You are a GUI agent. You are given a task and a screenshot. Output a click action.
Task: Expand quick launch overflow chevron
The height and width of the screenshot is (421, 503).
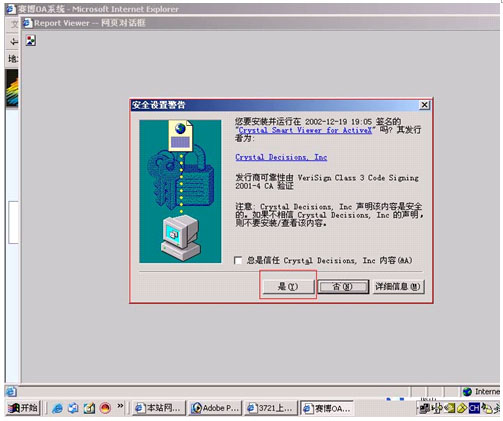click(x=120, y=406)
